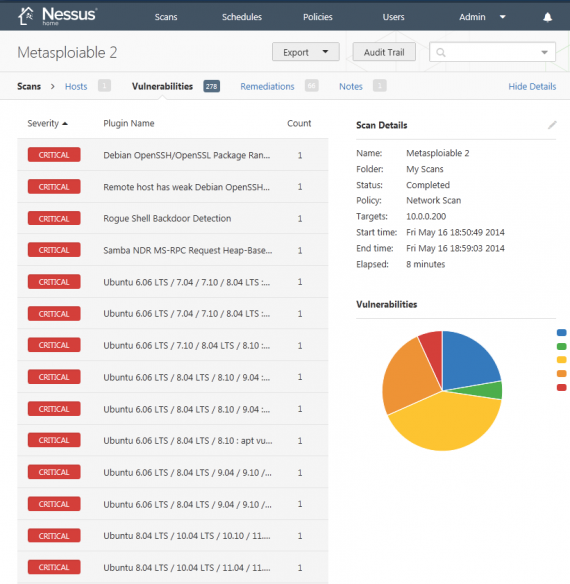Click the Admin menu label
570x584 pixels.
(x=472, y=17)
